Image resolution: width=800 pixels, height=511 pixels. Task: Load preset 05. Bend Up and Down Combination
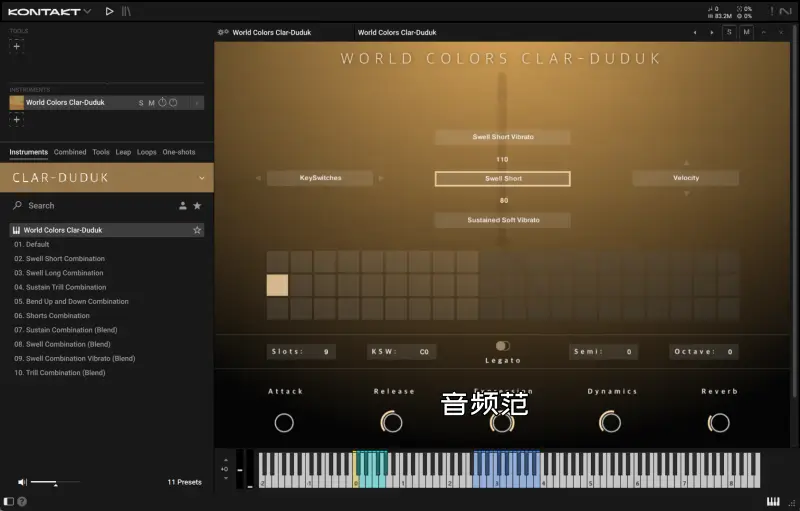pyautogui.click(x=71, y=301)
